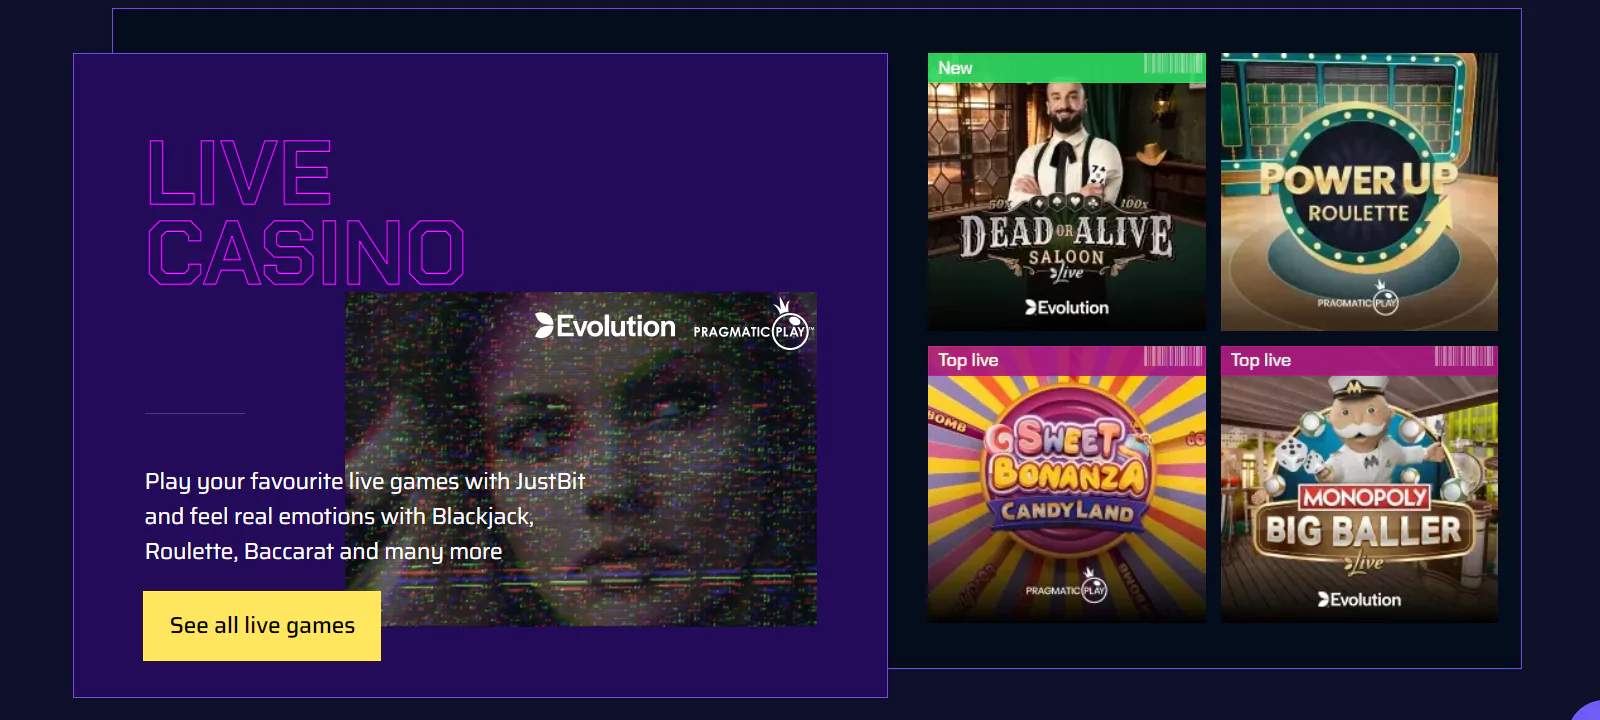The width and height of the screenshot is (1600, 720).
Task: Open the Power Up Roulette game thumbnail
Action: [1359, 192]
